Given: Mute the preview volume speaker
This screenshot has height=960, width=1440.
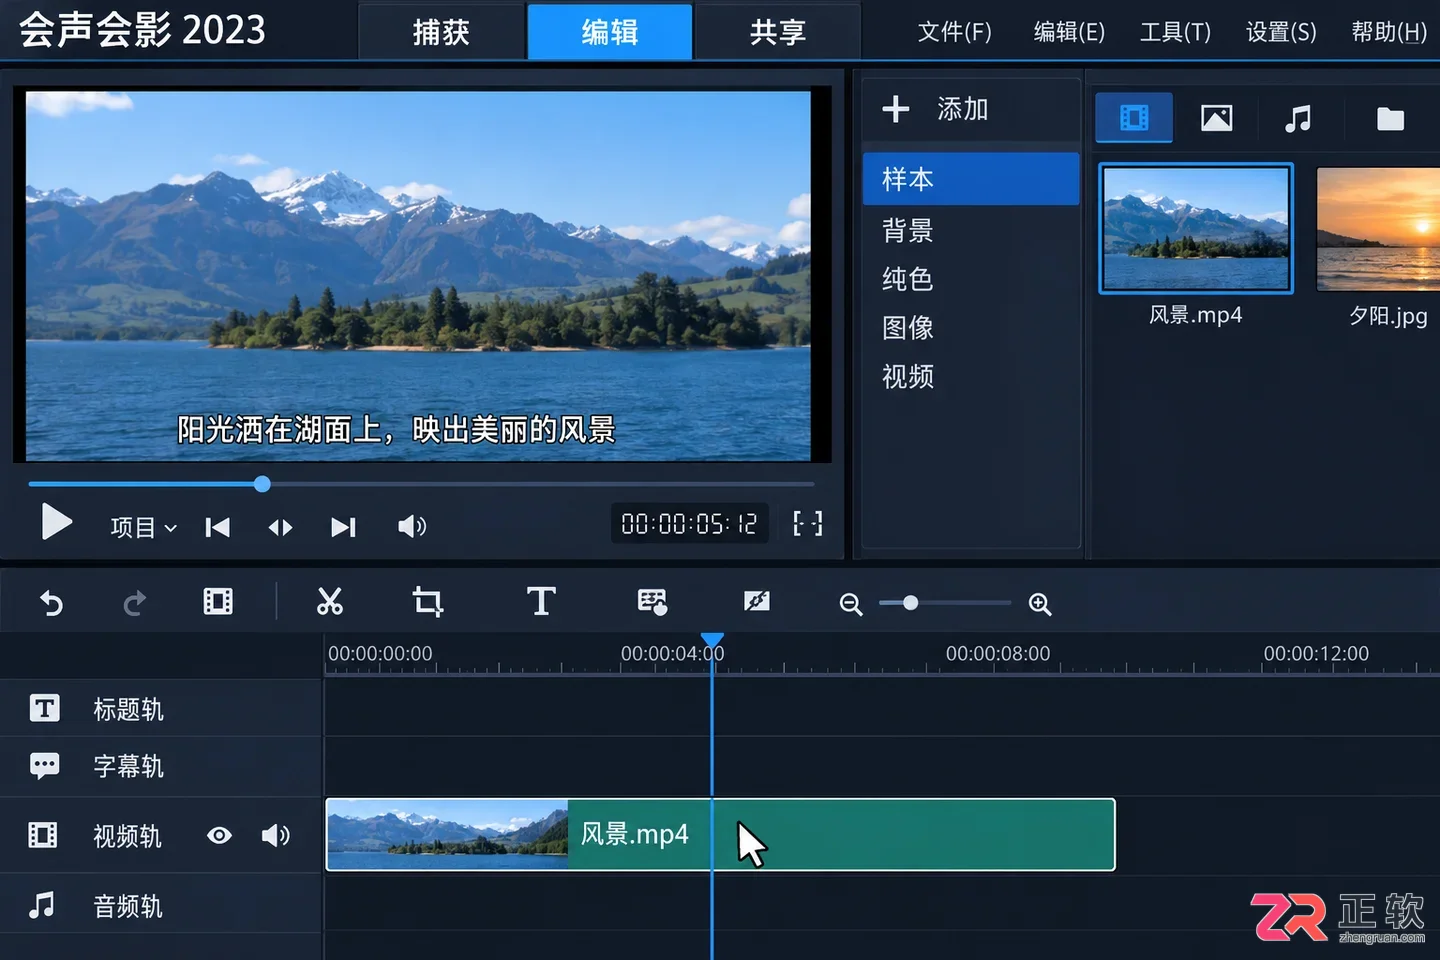Looking at the screenshot, I should 412,526.
